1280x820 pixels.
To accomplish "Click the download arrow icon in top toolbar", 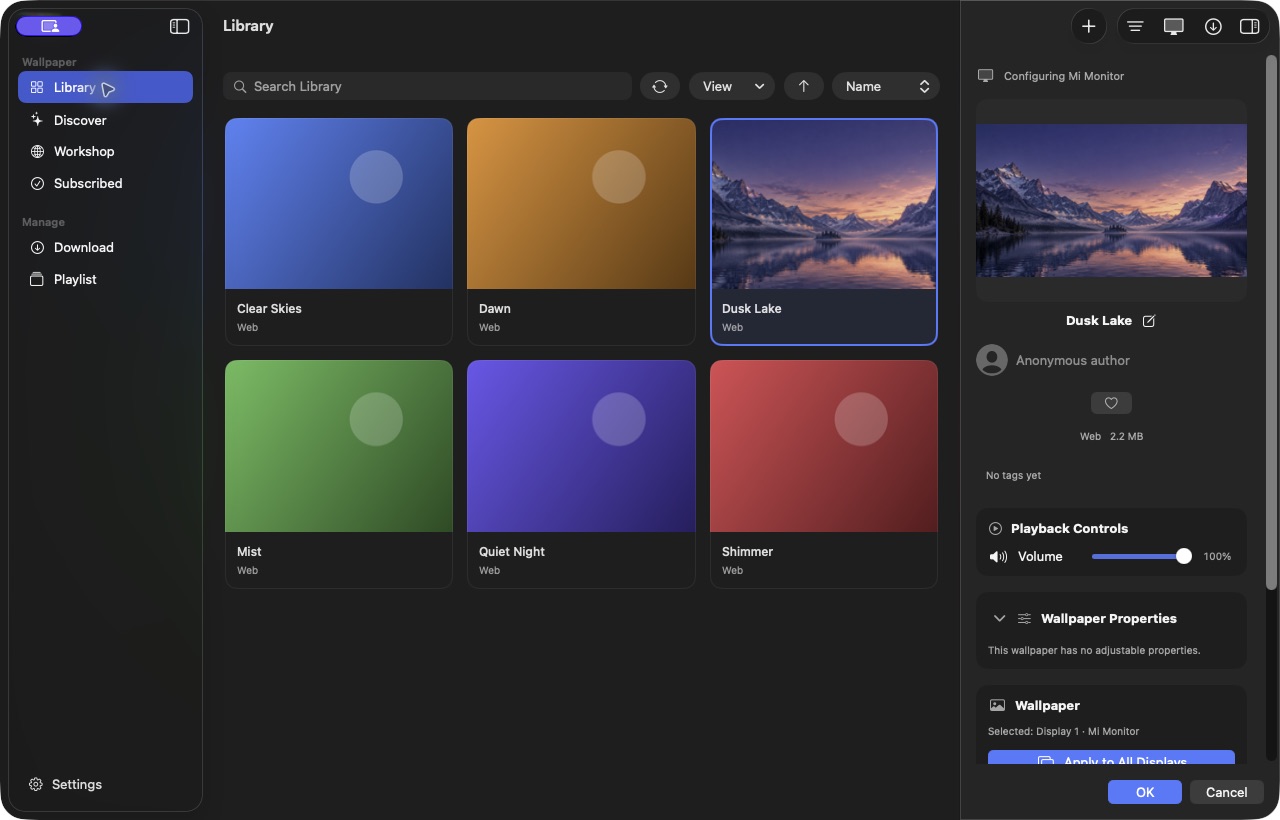I will tap(1213, 27).
